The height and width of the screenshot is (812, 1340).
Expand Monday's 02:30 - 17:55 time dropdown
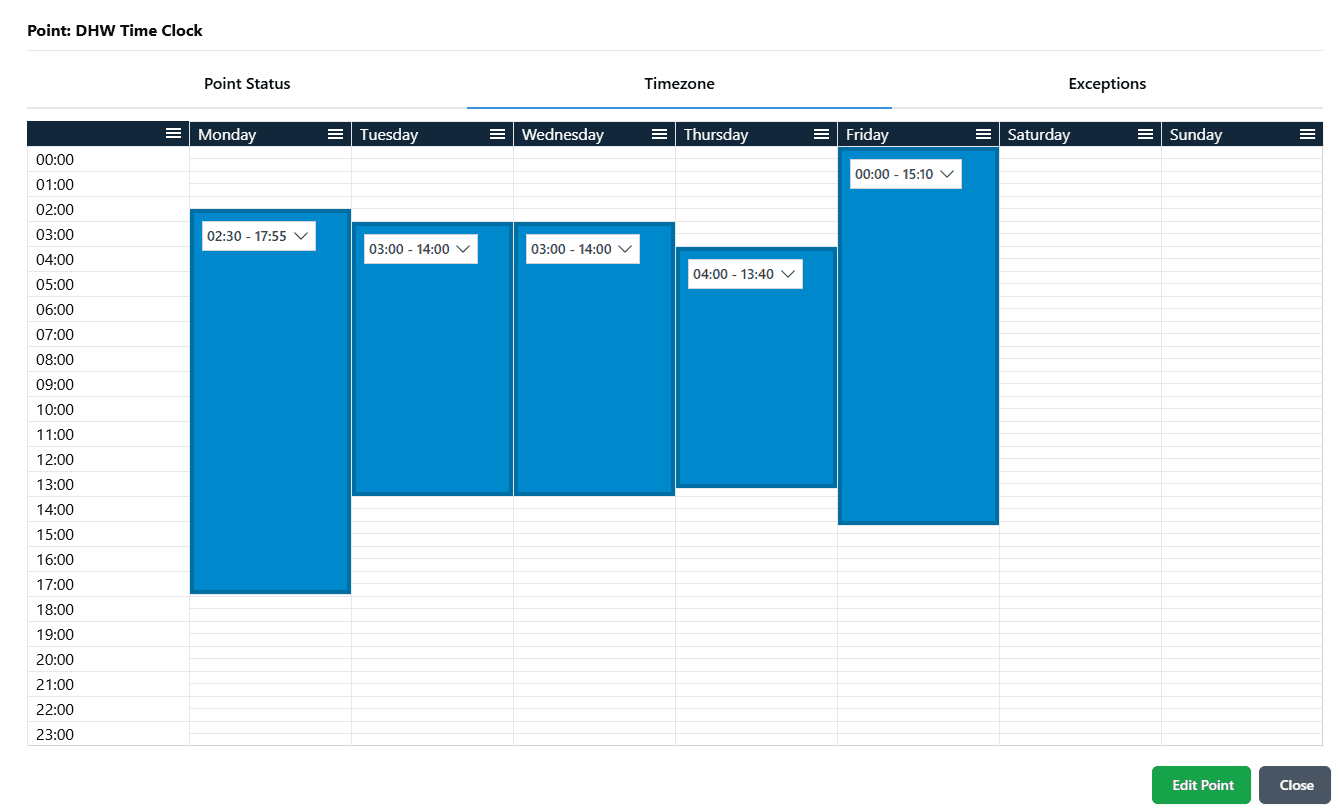(x=258, y=236)
